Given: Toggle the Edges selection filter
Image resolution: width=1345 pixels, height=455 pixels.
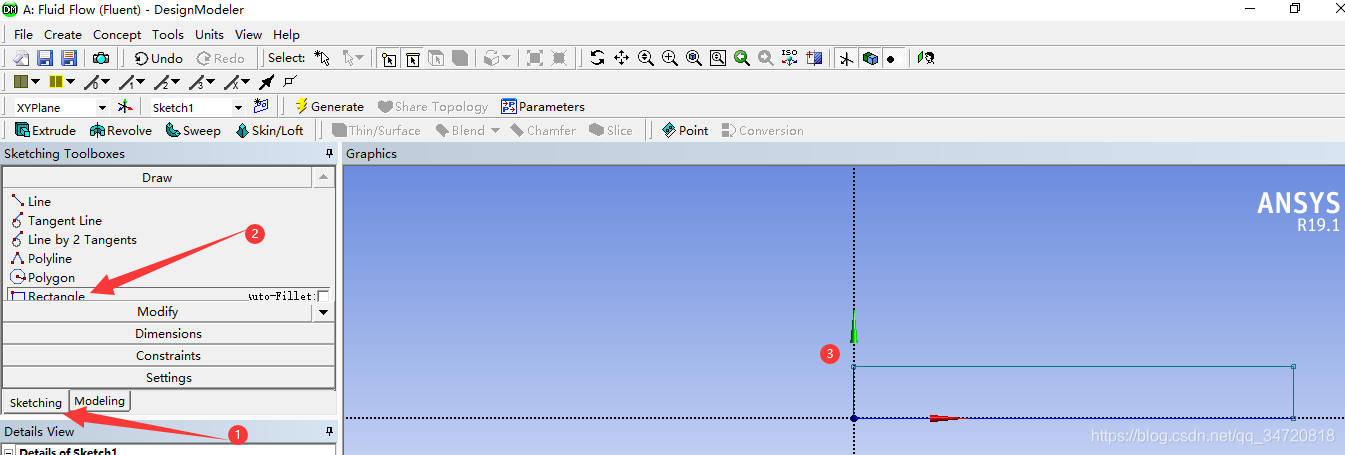Looking at the screenshot, I should 412,58.
